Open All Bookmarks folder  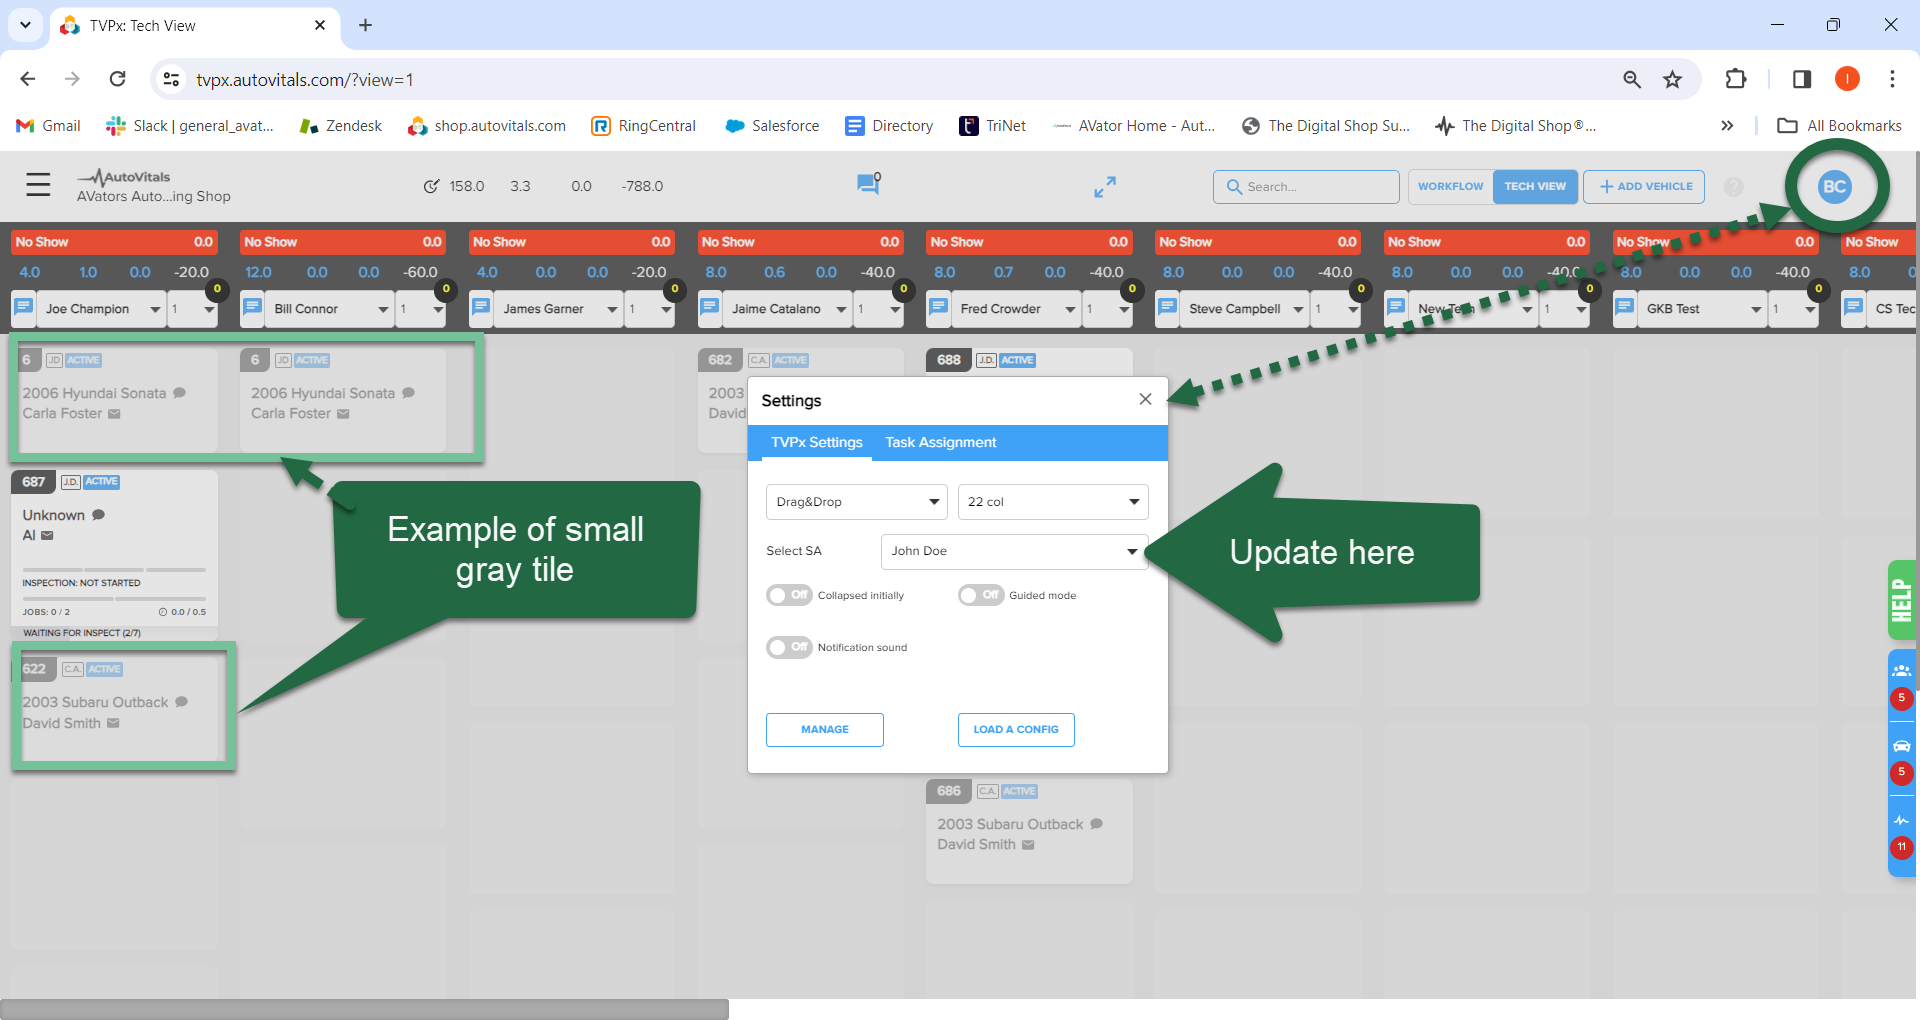coord(1839,126)
